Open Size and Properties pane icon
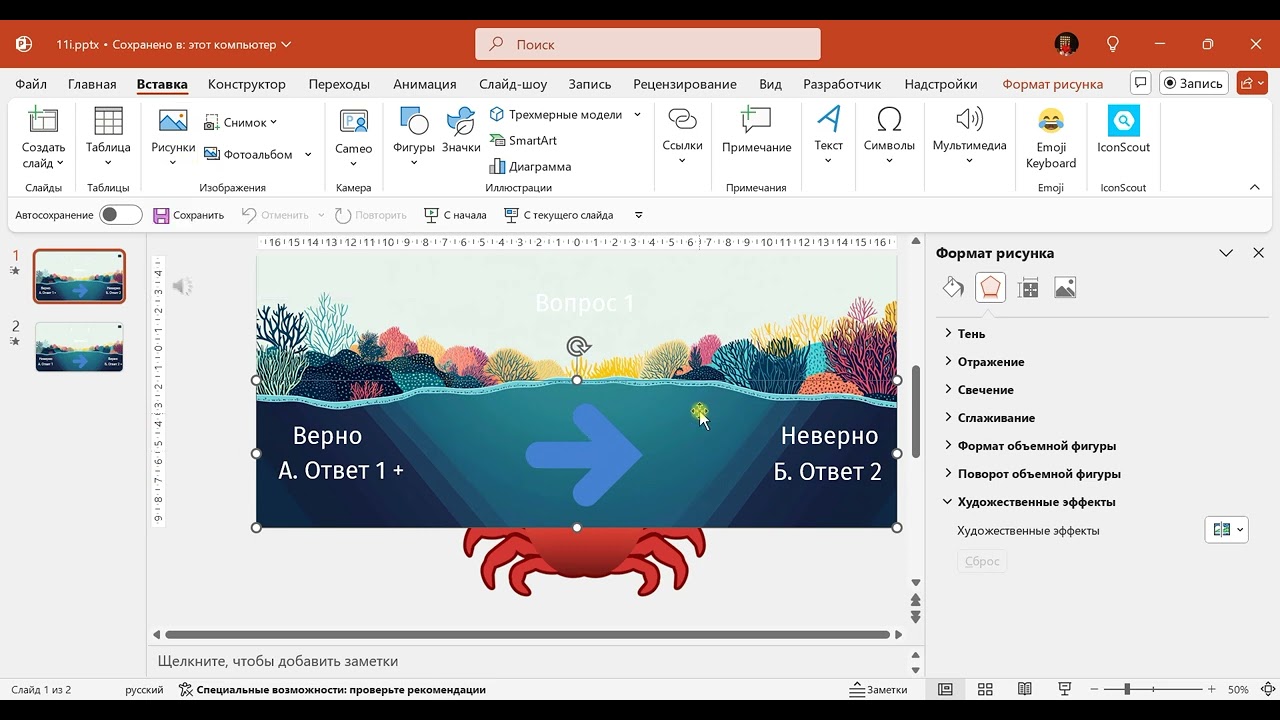The width and height of the screenshot is (1280, 720). [1028, 288]
